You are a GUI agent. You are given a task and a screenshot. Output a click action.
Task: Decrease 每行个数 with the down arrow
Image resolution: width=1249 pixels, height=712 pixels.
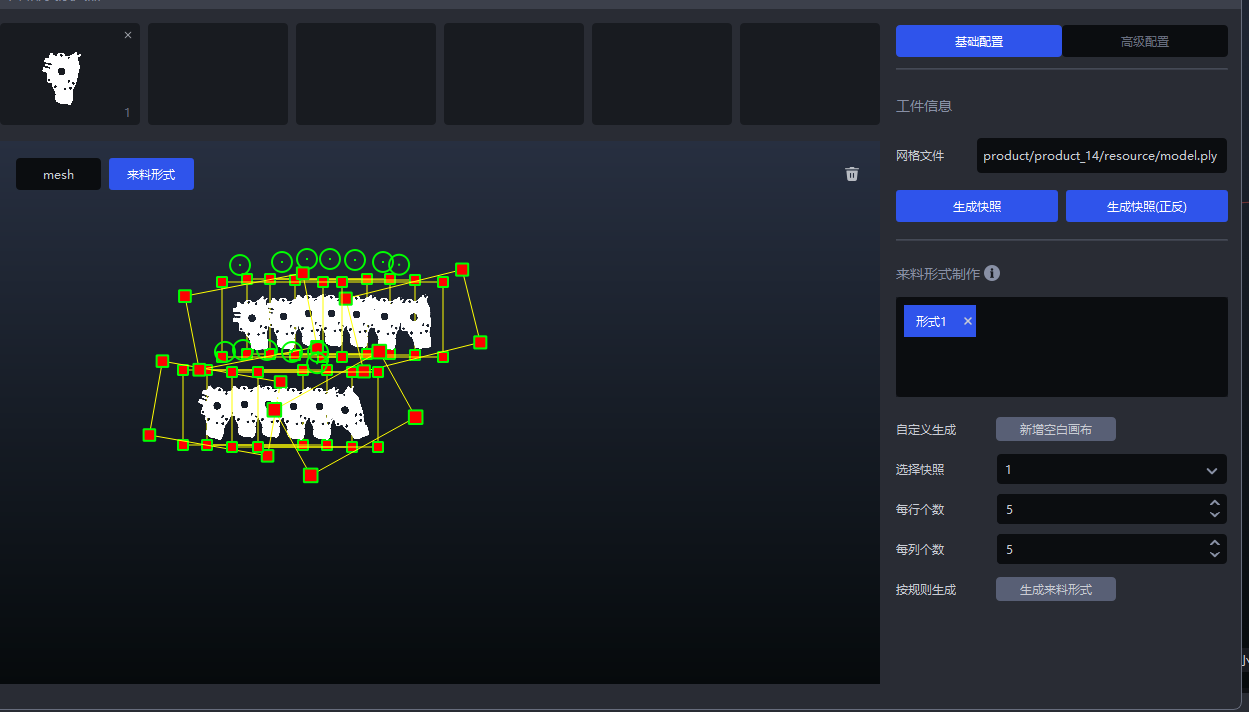pos(1214,515)
